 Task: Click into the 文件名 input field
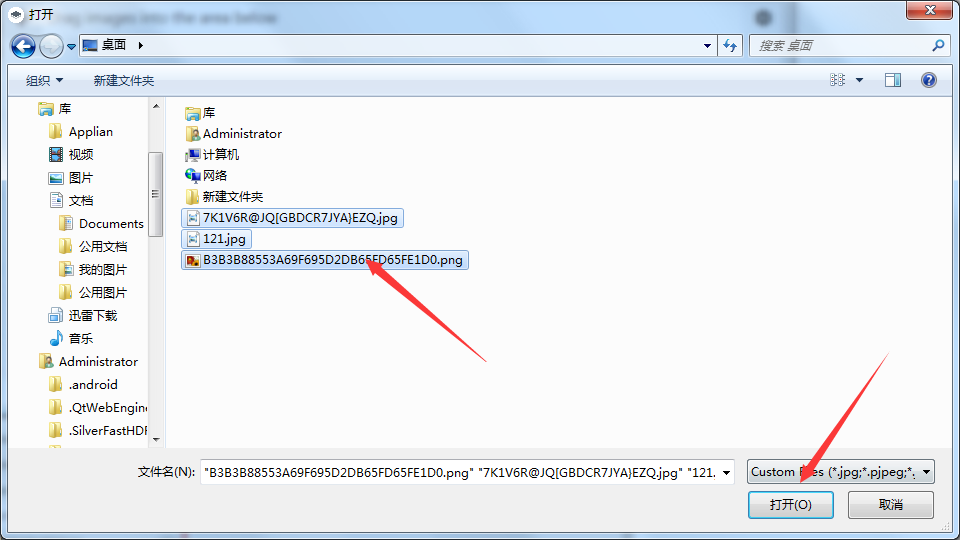(460, 472)
